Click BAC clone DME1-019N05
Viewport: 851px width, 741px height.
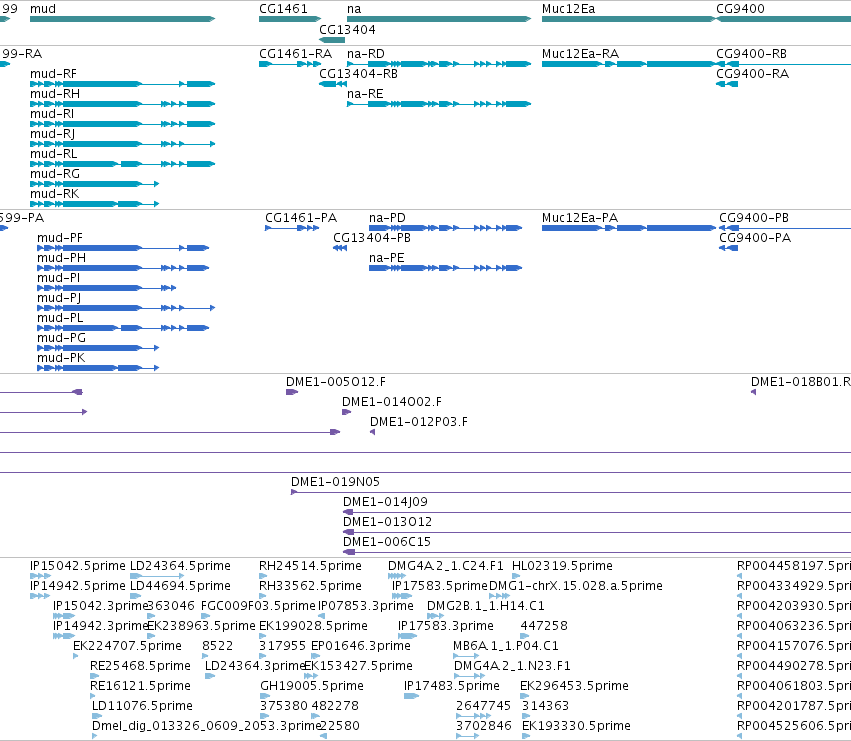coord(571,492)
